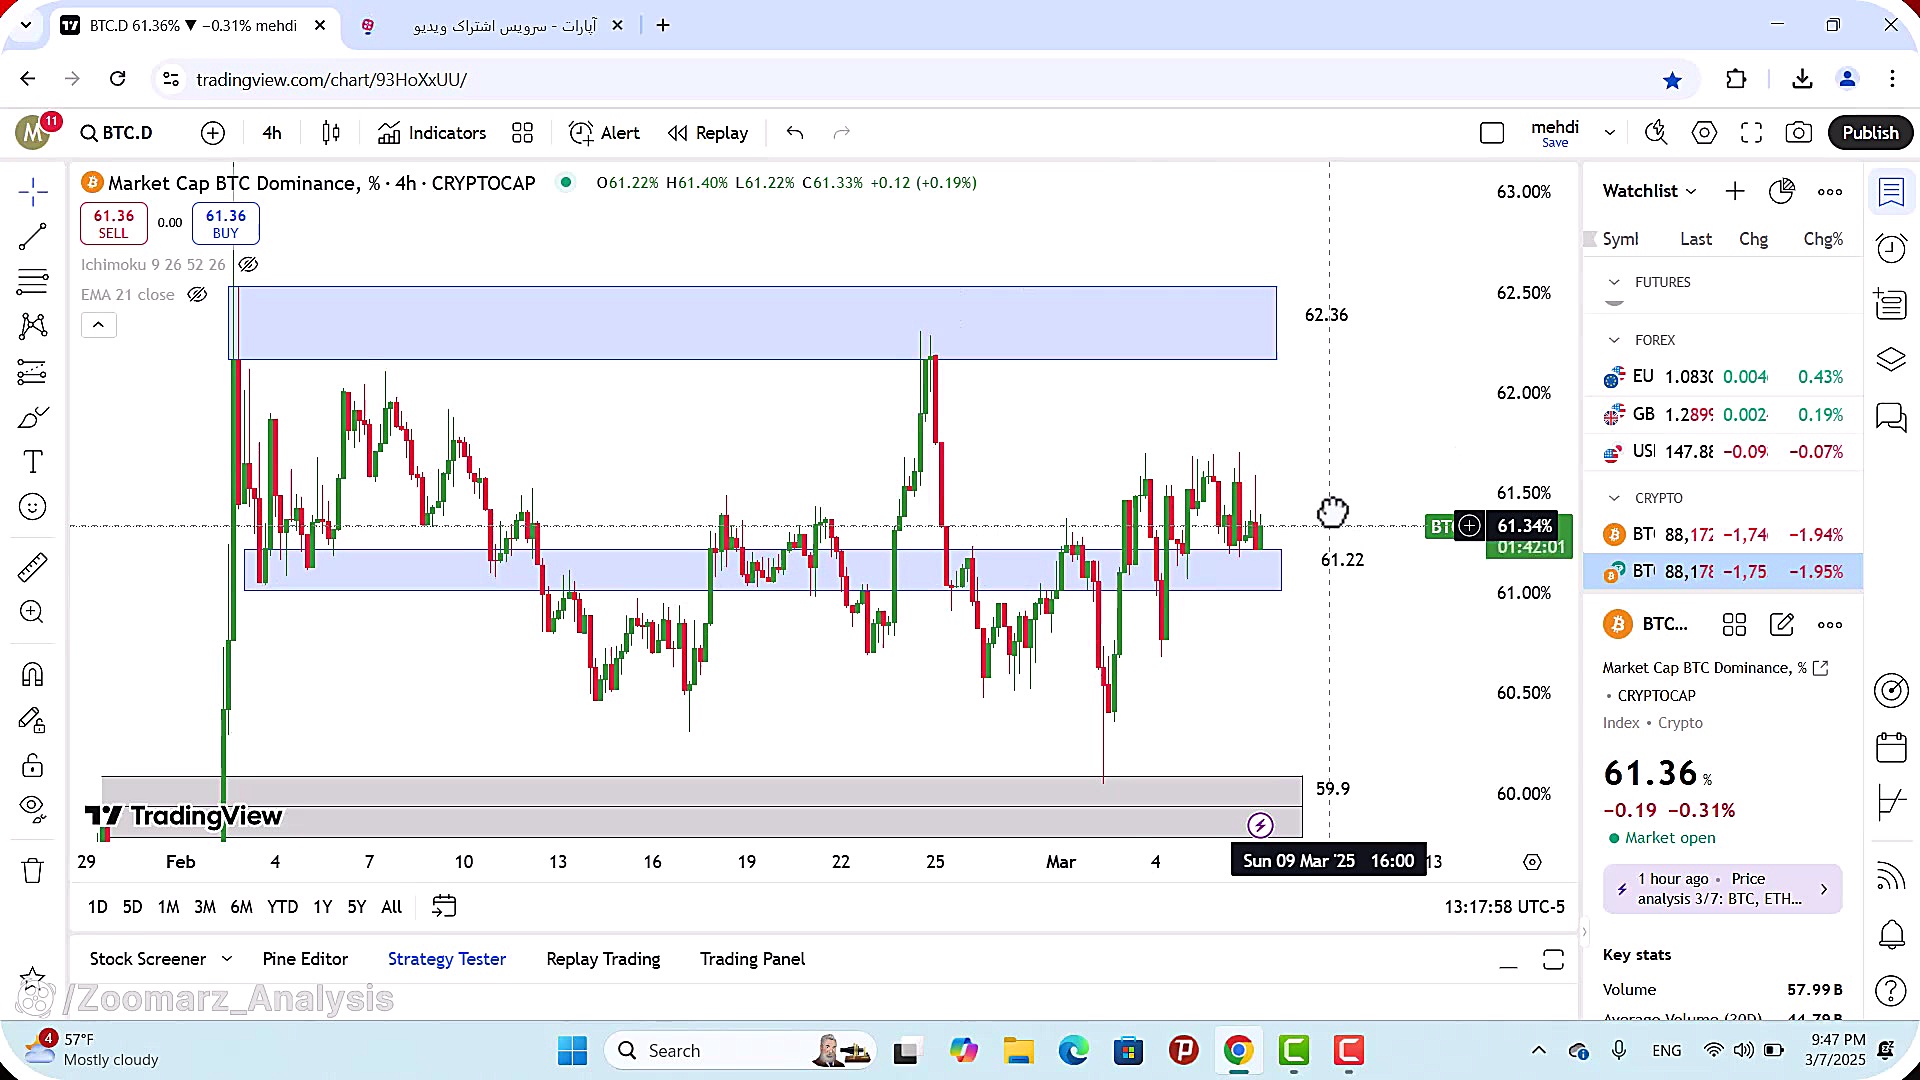Open the Chats sidebar panel
The image size is (1920, 1080).
pyautogui.click(x=1891, y=417)
